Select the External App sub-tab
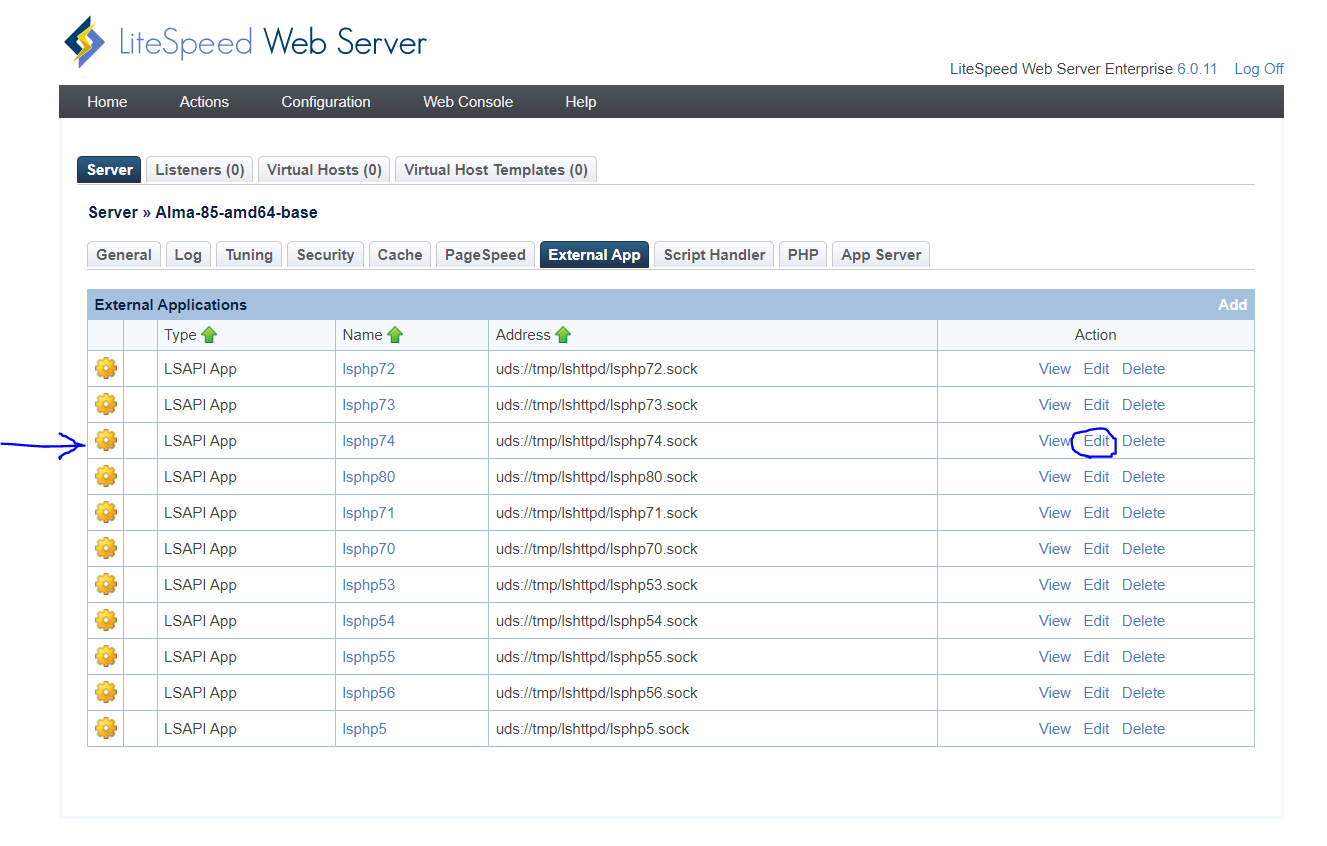This screenshot has height=846, width=1327. pos(594,255)
